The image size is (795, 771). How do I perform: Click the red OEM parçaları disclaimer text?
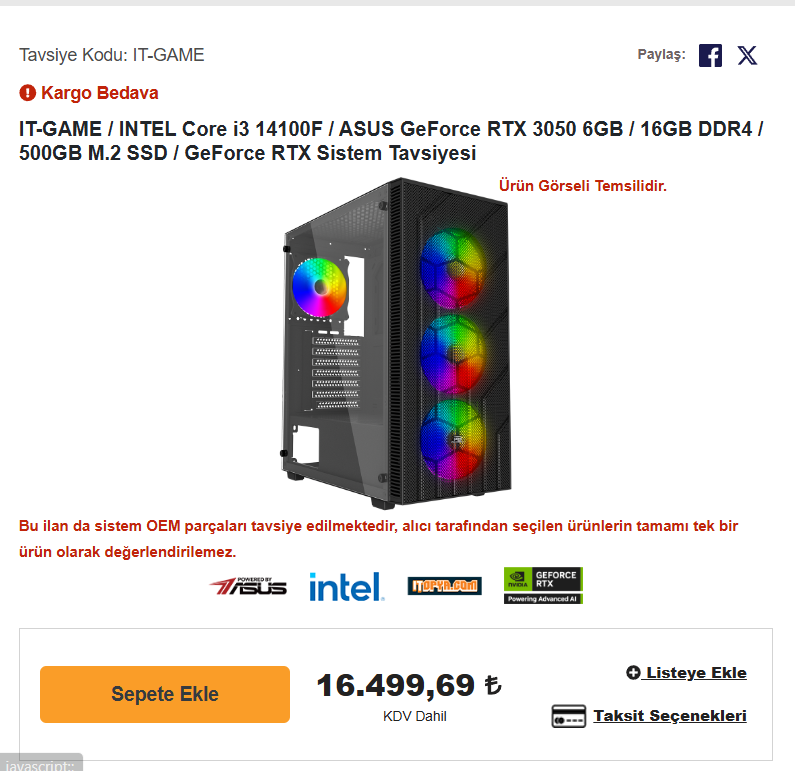[x=378, y=539]
